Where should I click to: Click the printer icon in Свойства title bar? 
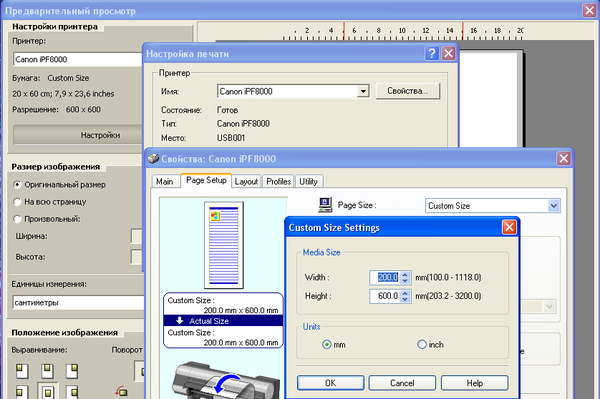[x=153, y=158]
